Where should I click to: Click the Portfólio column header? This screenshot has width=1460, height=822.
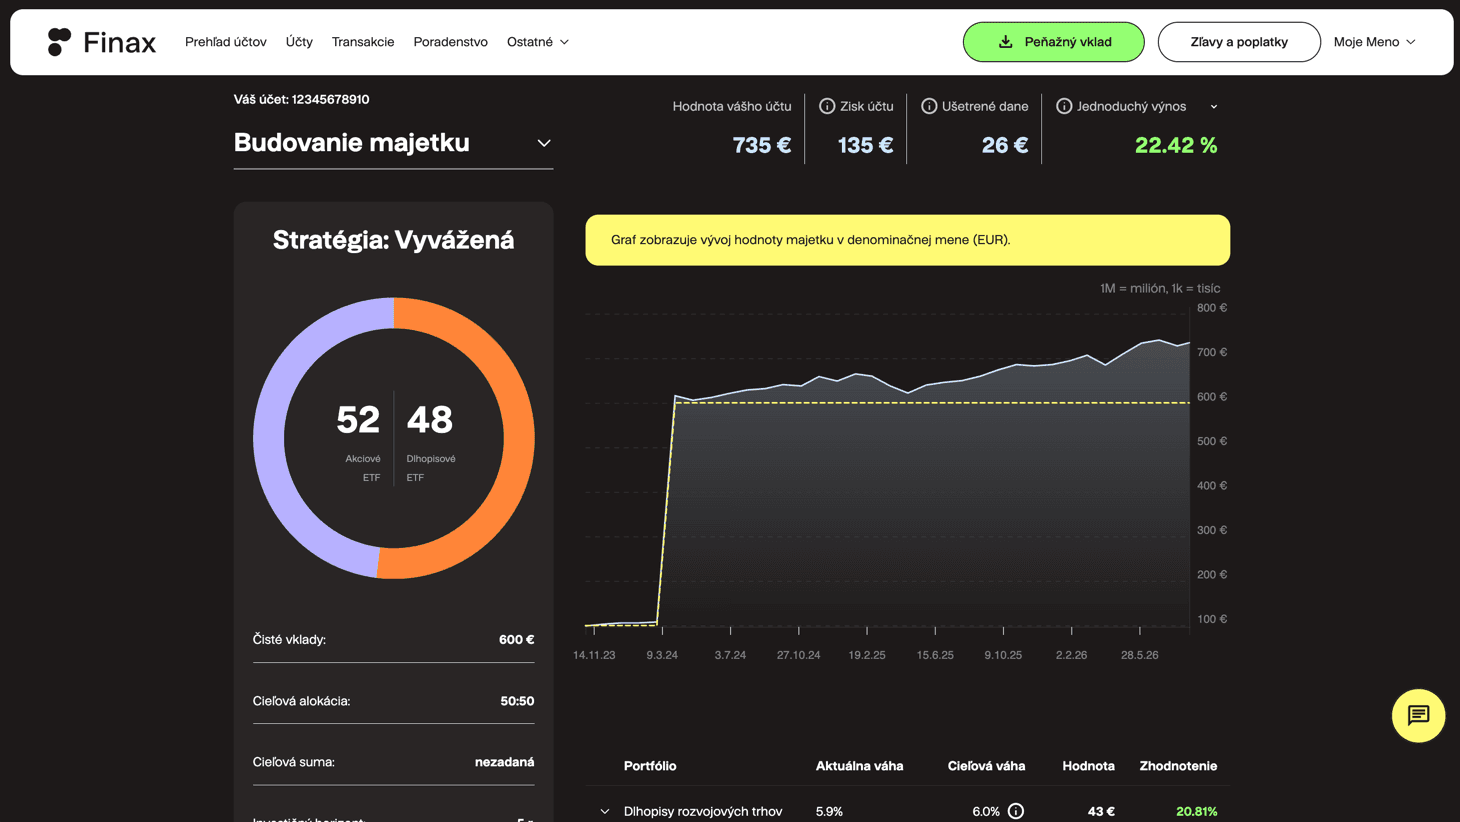(x=650, y=766)
